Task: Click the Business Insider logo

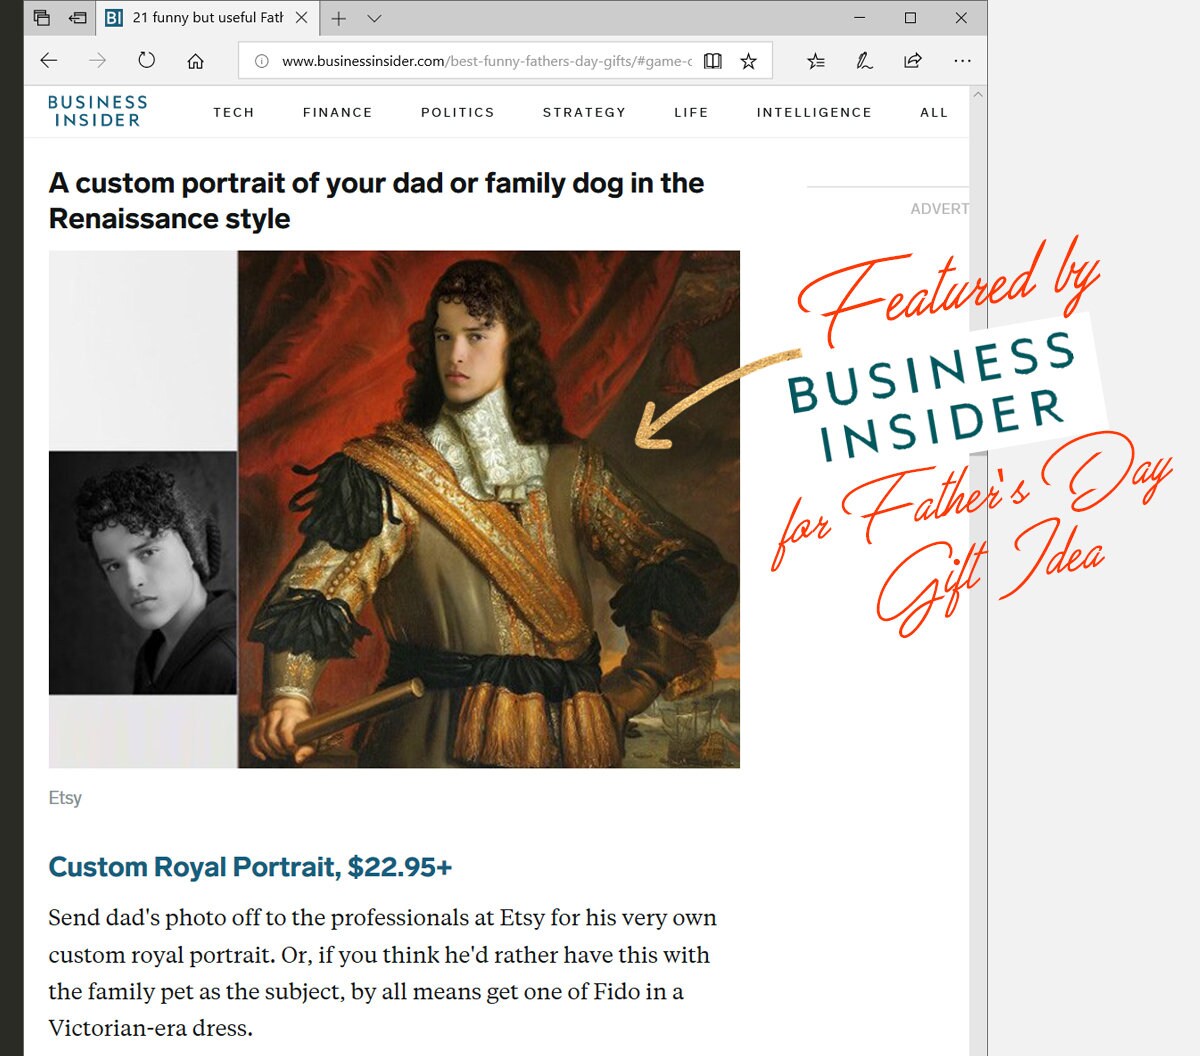Action: [x=97, y=111]
